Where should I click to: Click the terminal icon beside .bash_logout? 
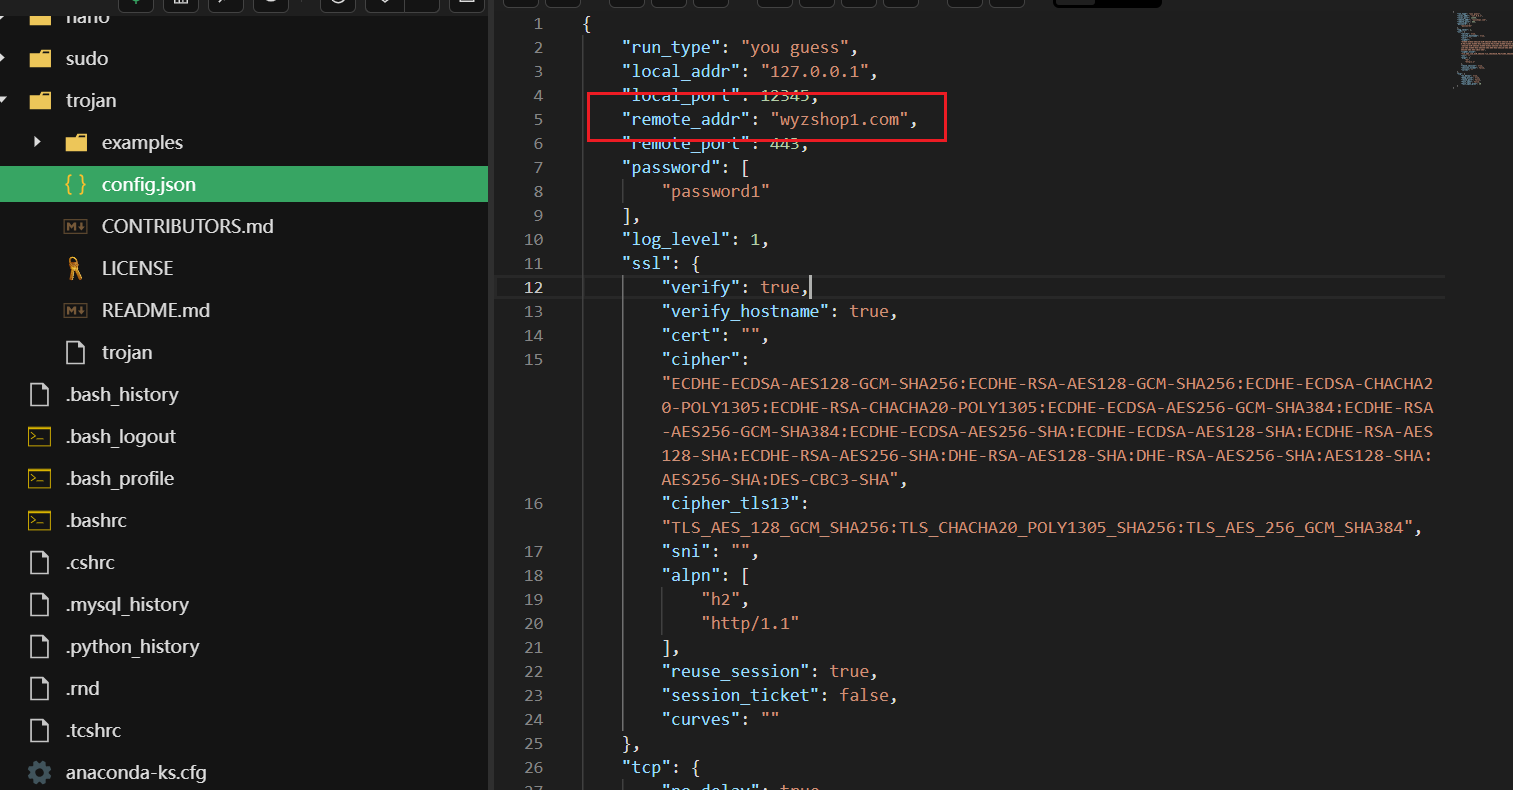coord(39,437)
